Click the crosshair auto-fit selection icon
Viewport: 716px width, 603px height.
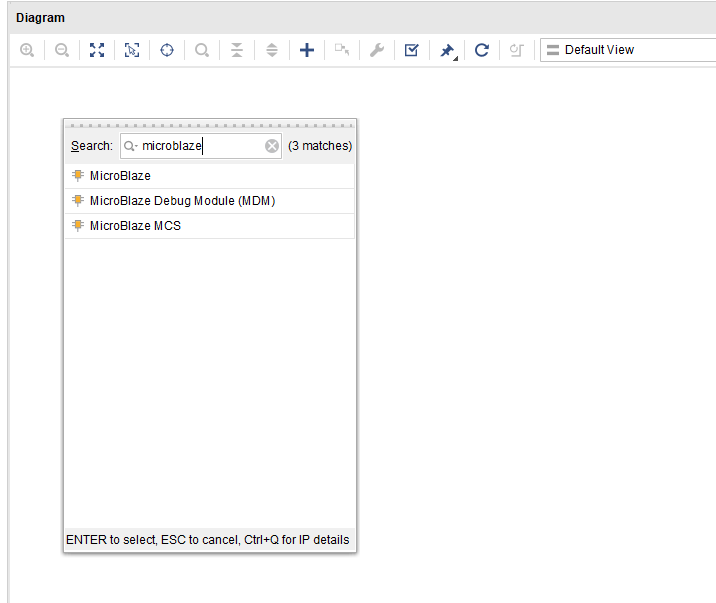click(x=167, y=50)
